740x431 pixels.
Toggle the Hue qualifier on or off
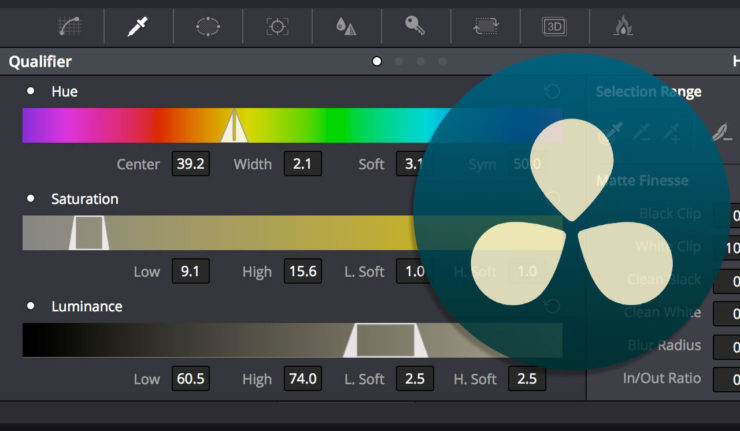(31, 91)
